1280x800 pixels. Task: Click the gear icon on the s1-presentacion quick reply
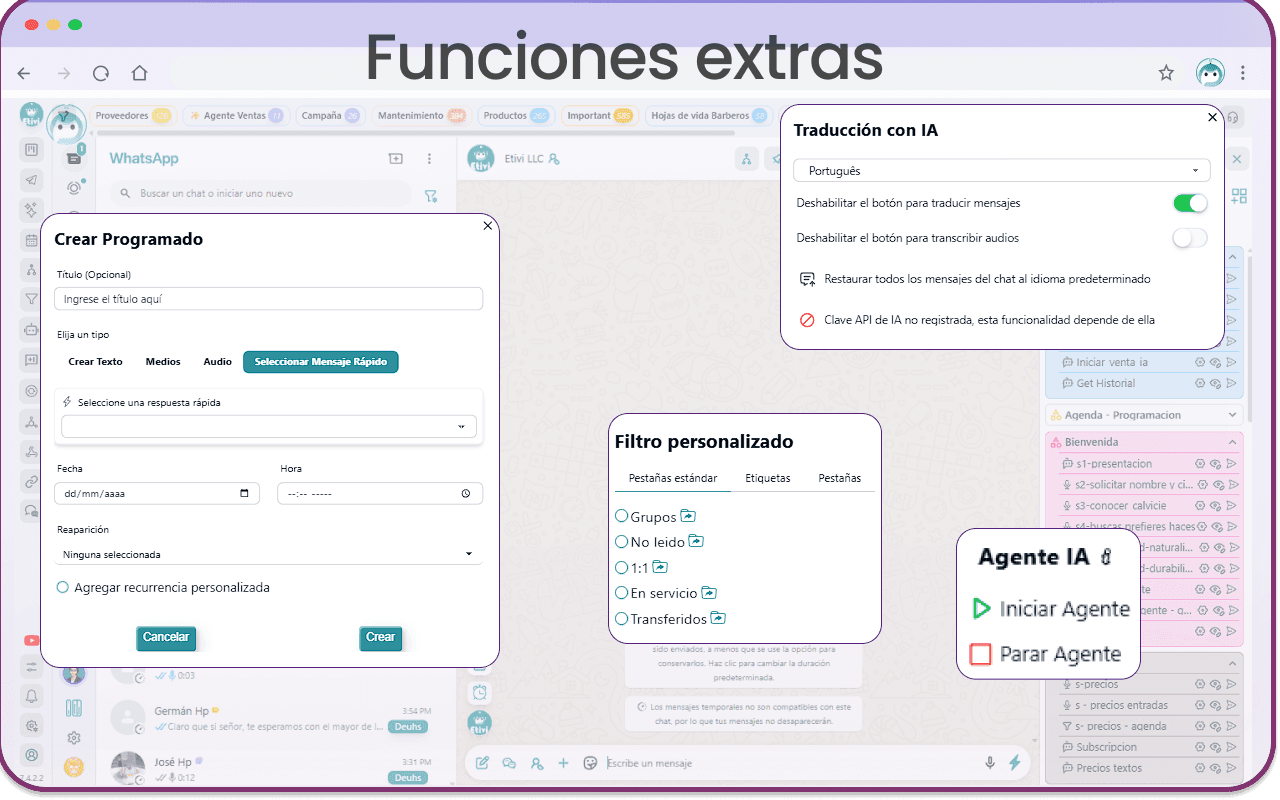coord(1200,464)
